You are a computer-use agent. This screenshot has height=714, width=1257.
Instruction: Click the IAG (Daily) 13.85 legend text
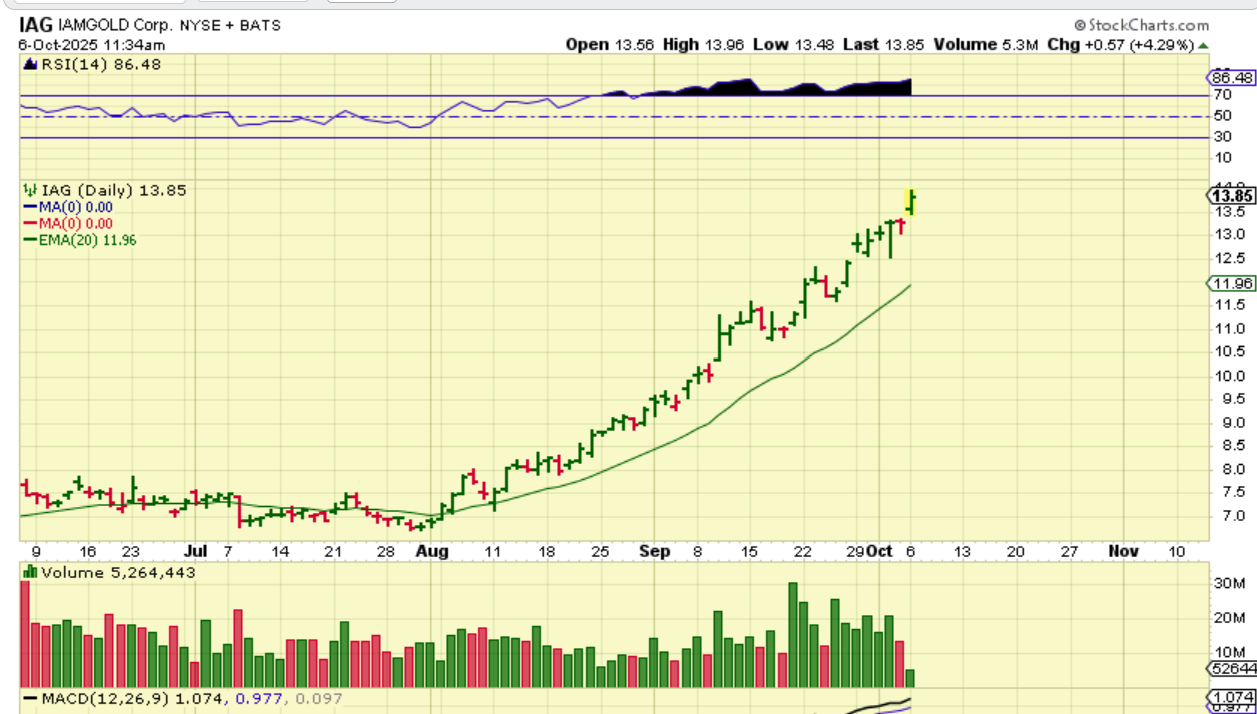113,190
